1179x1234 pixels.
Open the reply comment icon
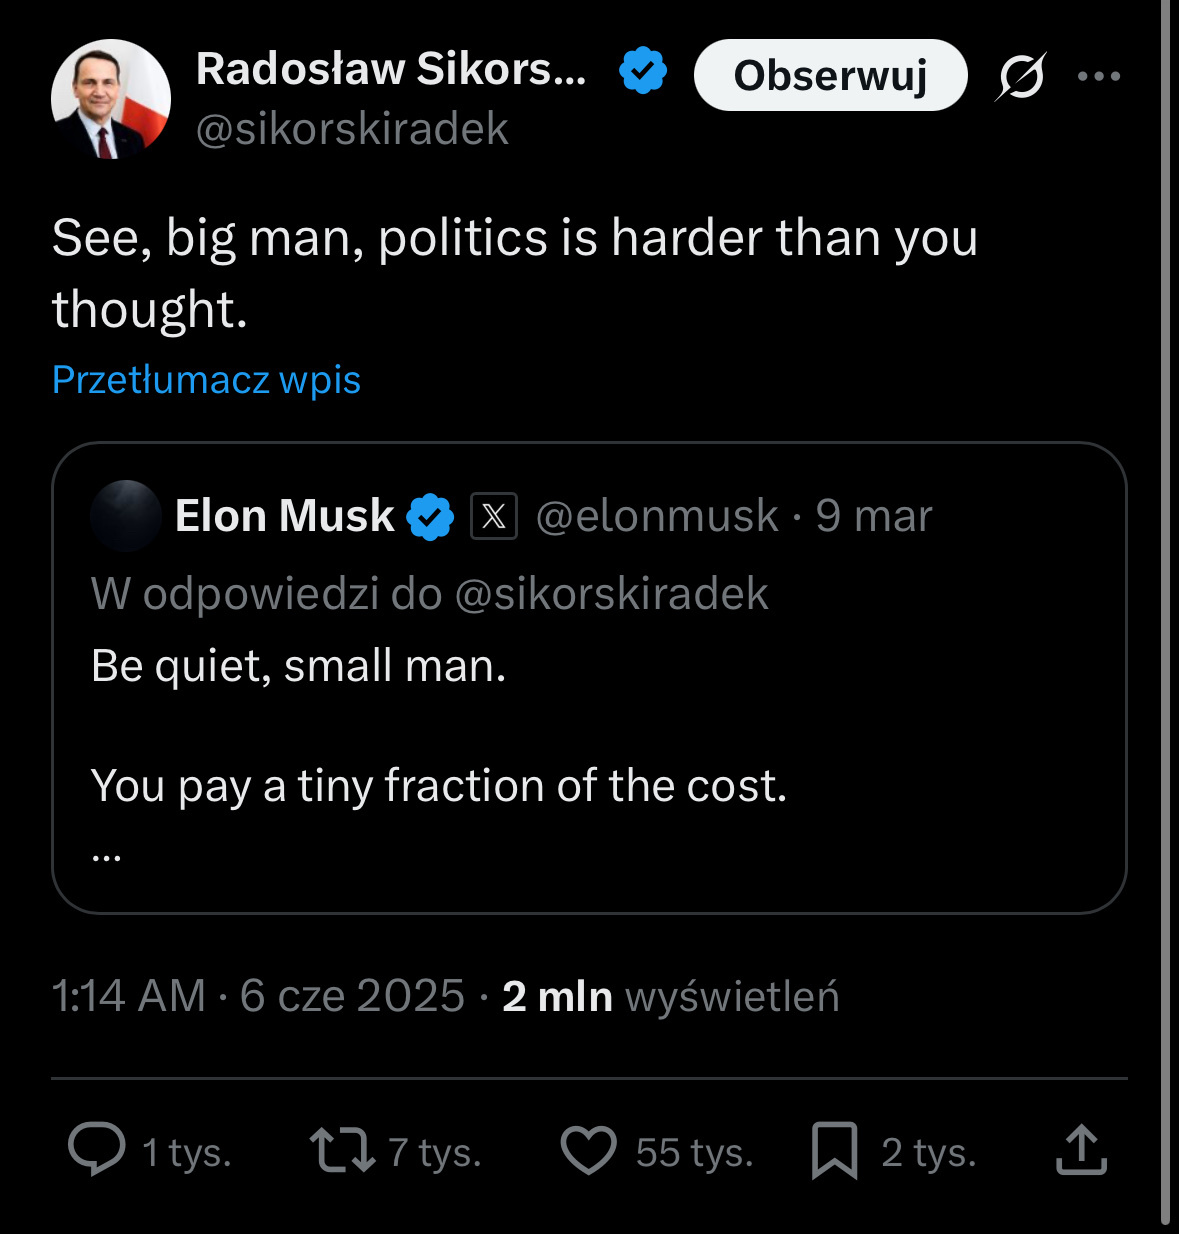(x=97, y=1150)
